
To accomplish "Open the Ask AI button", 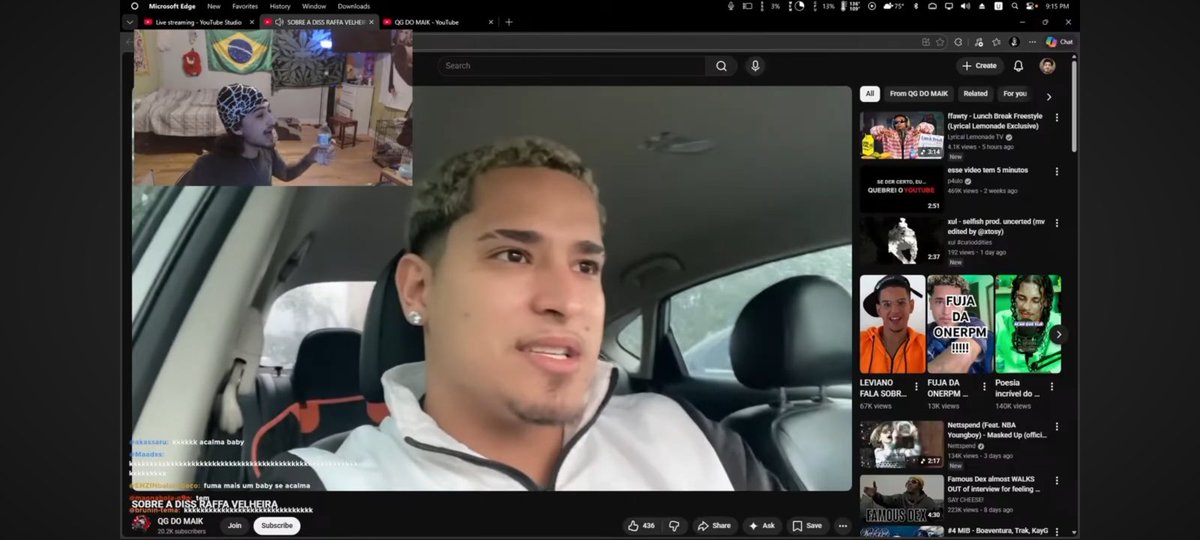I will (x=762, y=525).
